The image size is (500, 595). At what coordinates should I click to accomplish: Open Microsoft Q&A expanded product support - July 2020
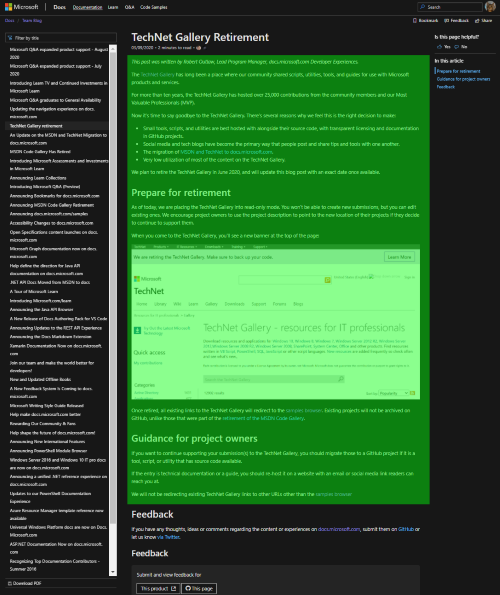click(x=56, y=70)
